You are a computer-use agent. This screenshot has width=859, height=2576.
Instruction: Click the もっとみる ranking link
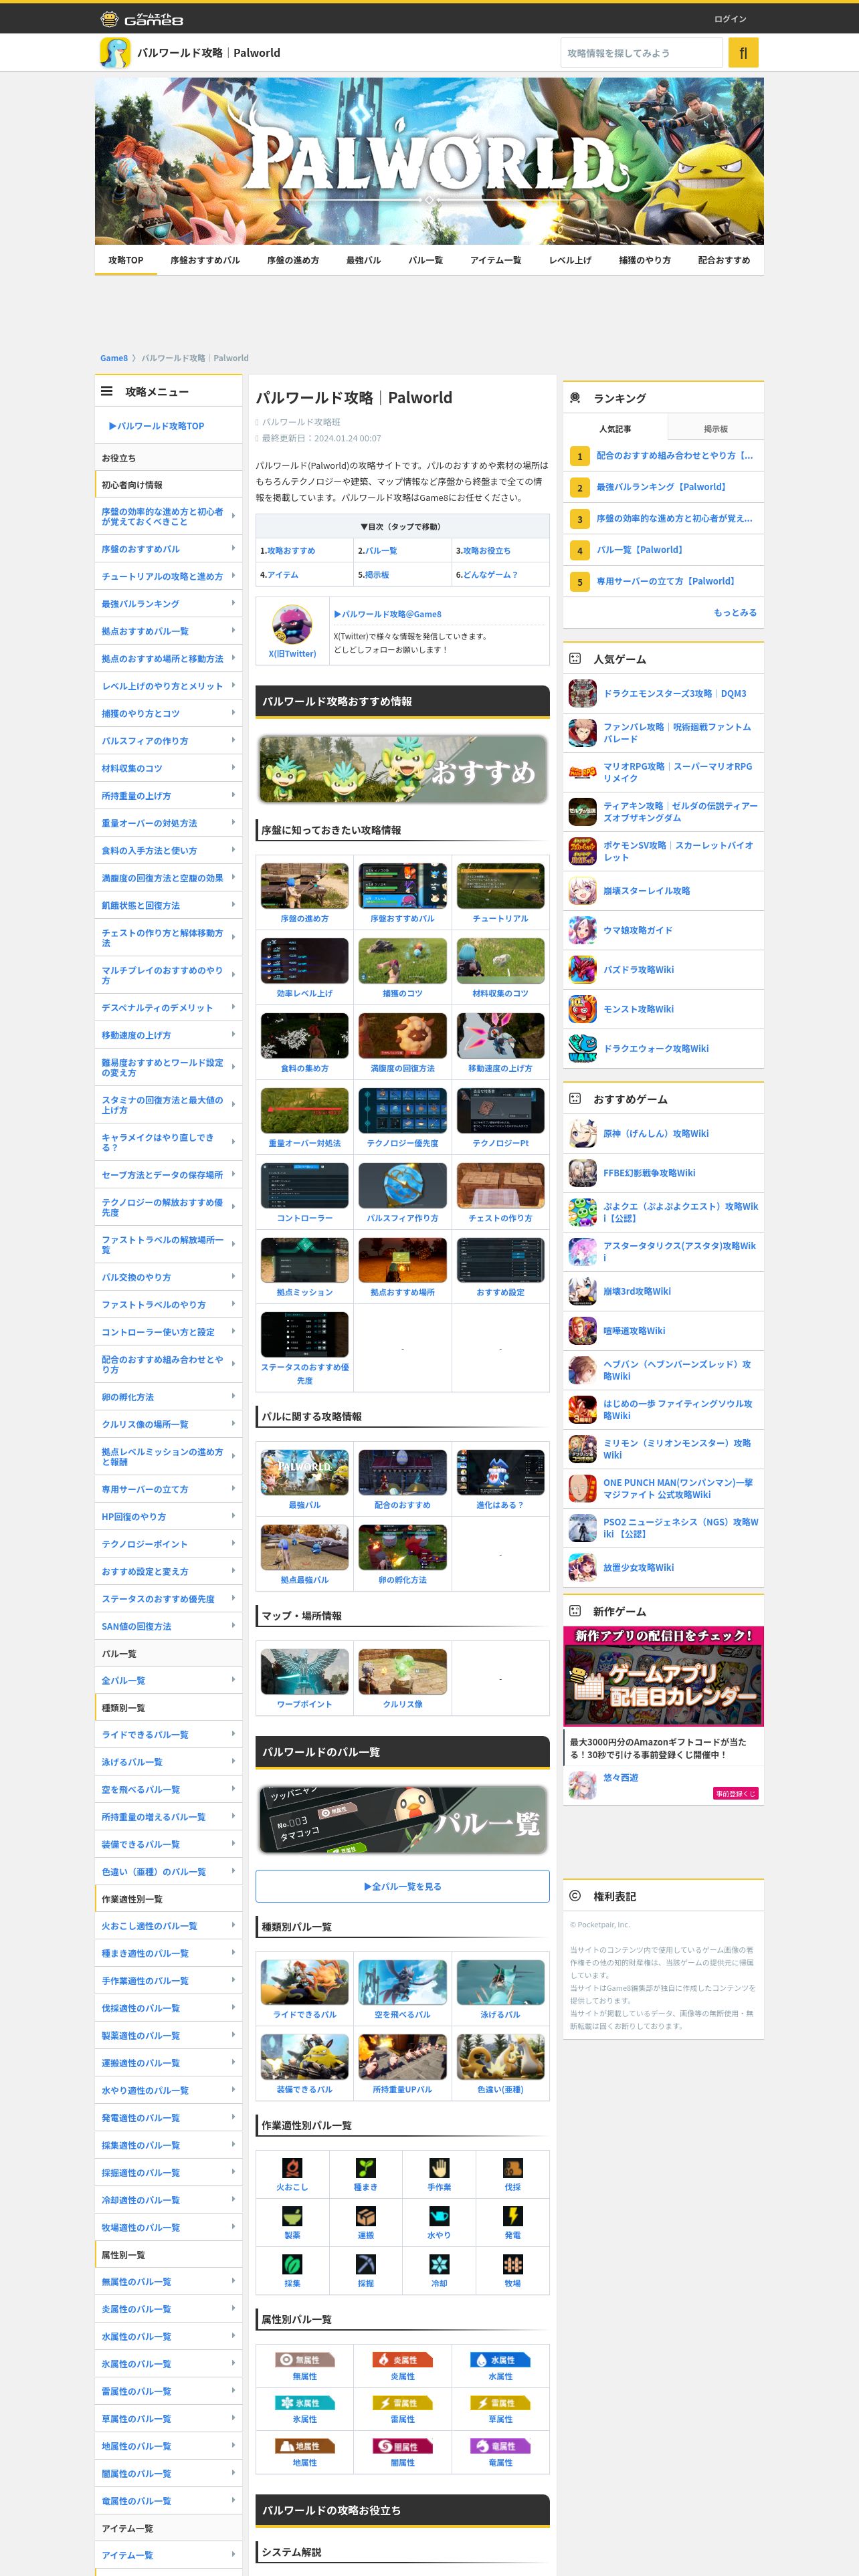(x=735, y=612)
